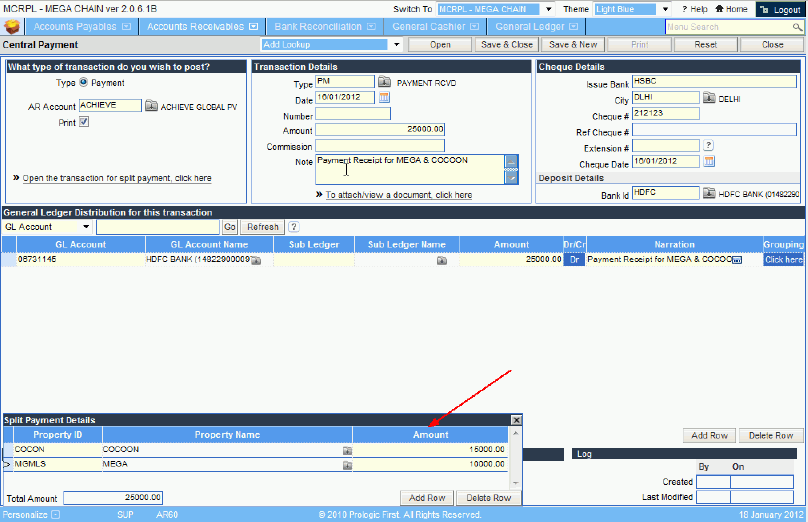Screen dimensions: 808x522
Task: Click the Save & Close button
Action: [x=506, y=45]
